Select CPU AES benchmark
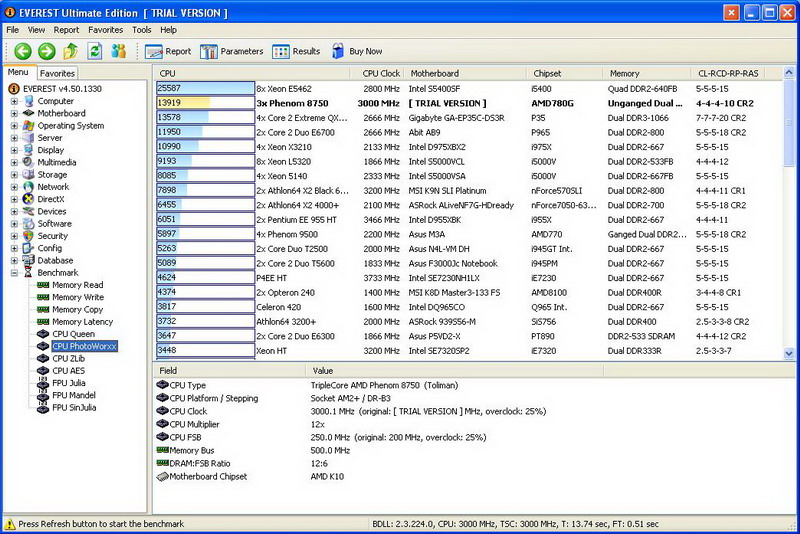The width and height of the screenshot is (800, 534). [68, 371]
